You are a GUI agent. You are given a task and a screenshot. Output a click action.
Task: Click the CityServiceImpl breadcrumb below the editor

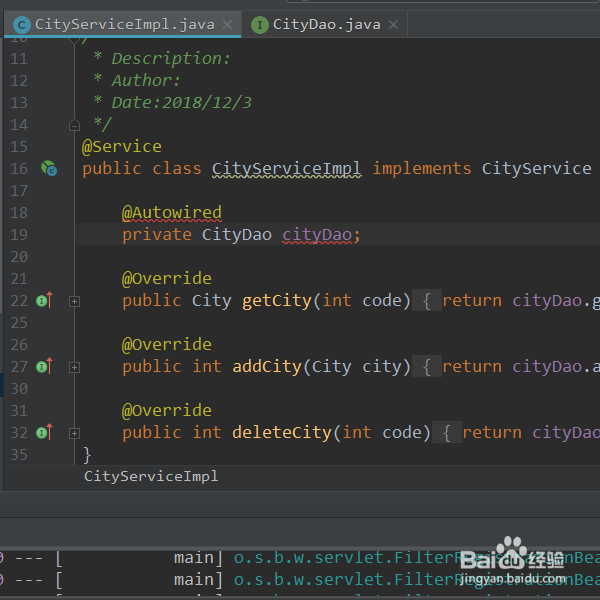click(x=151, y=476)
